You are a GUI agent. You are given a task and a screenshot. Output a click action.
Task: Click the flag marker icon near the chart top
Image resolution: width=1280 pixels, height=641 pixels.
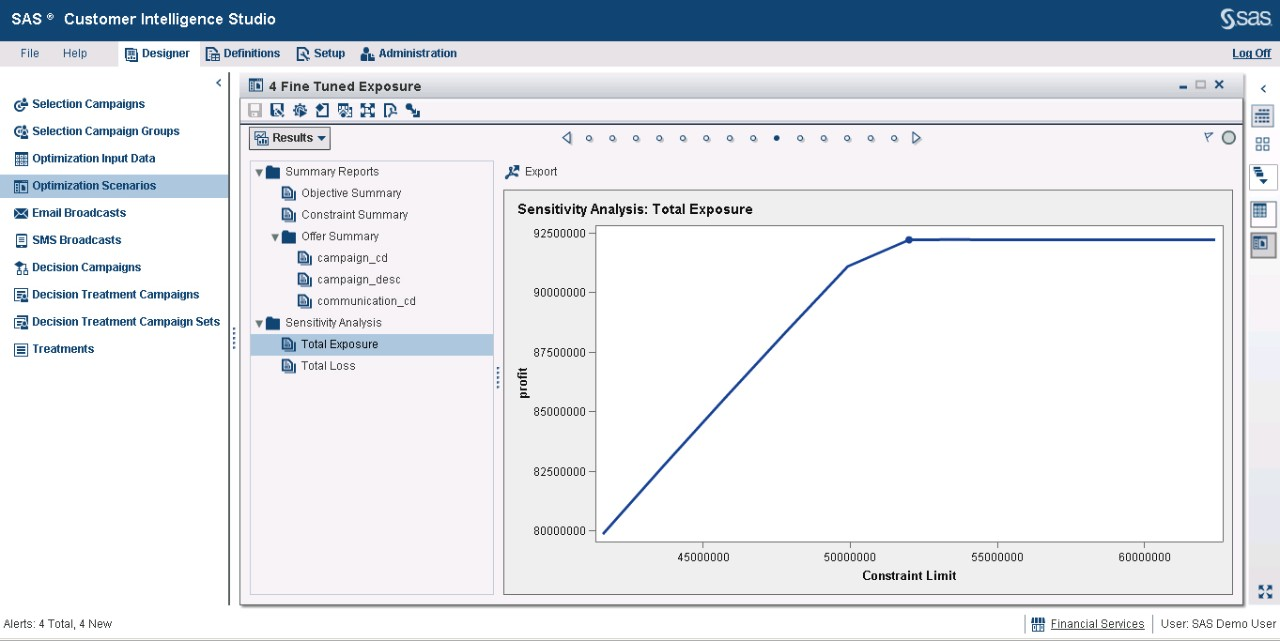(1208, 137)
